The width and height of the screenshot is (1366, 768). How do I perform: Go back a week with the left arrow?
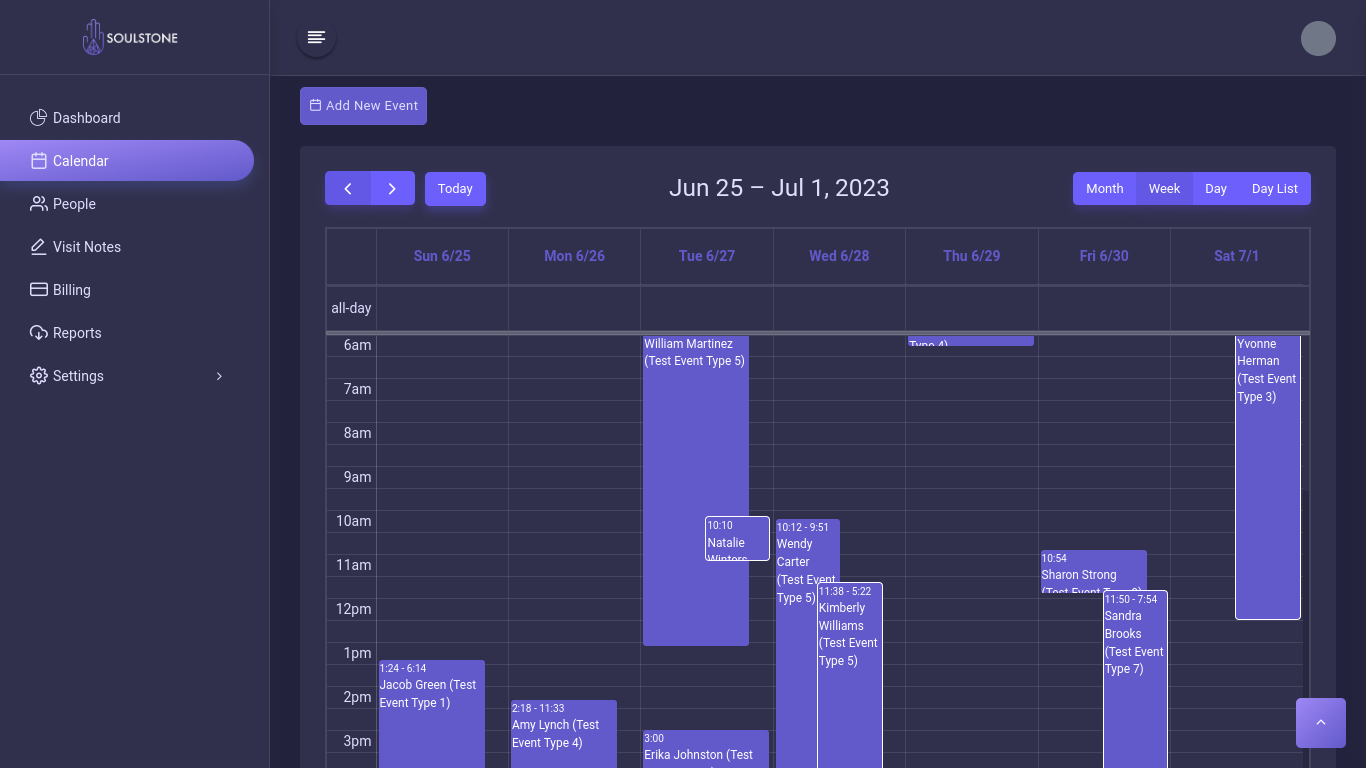tap(348, 188)
